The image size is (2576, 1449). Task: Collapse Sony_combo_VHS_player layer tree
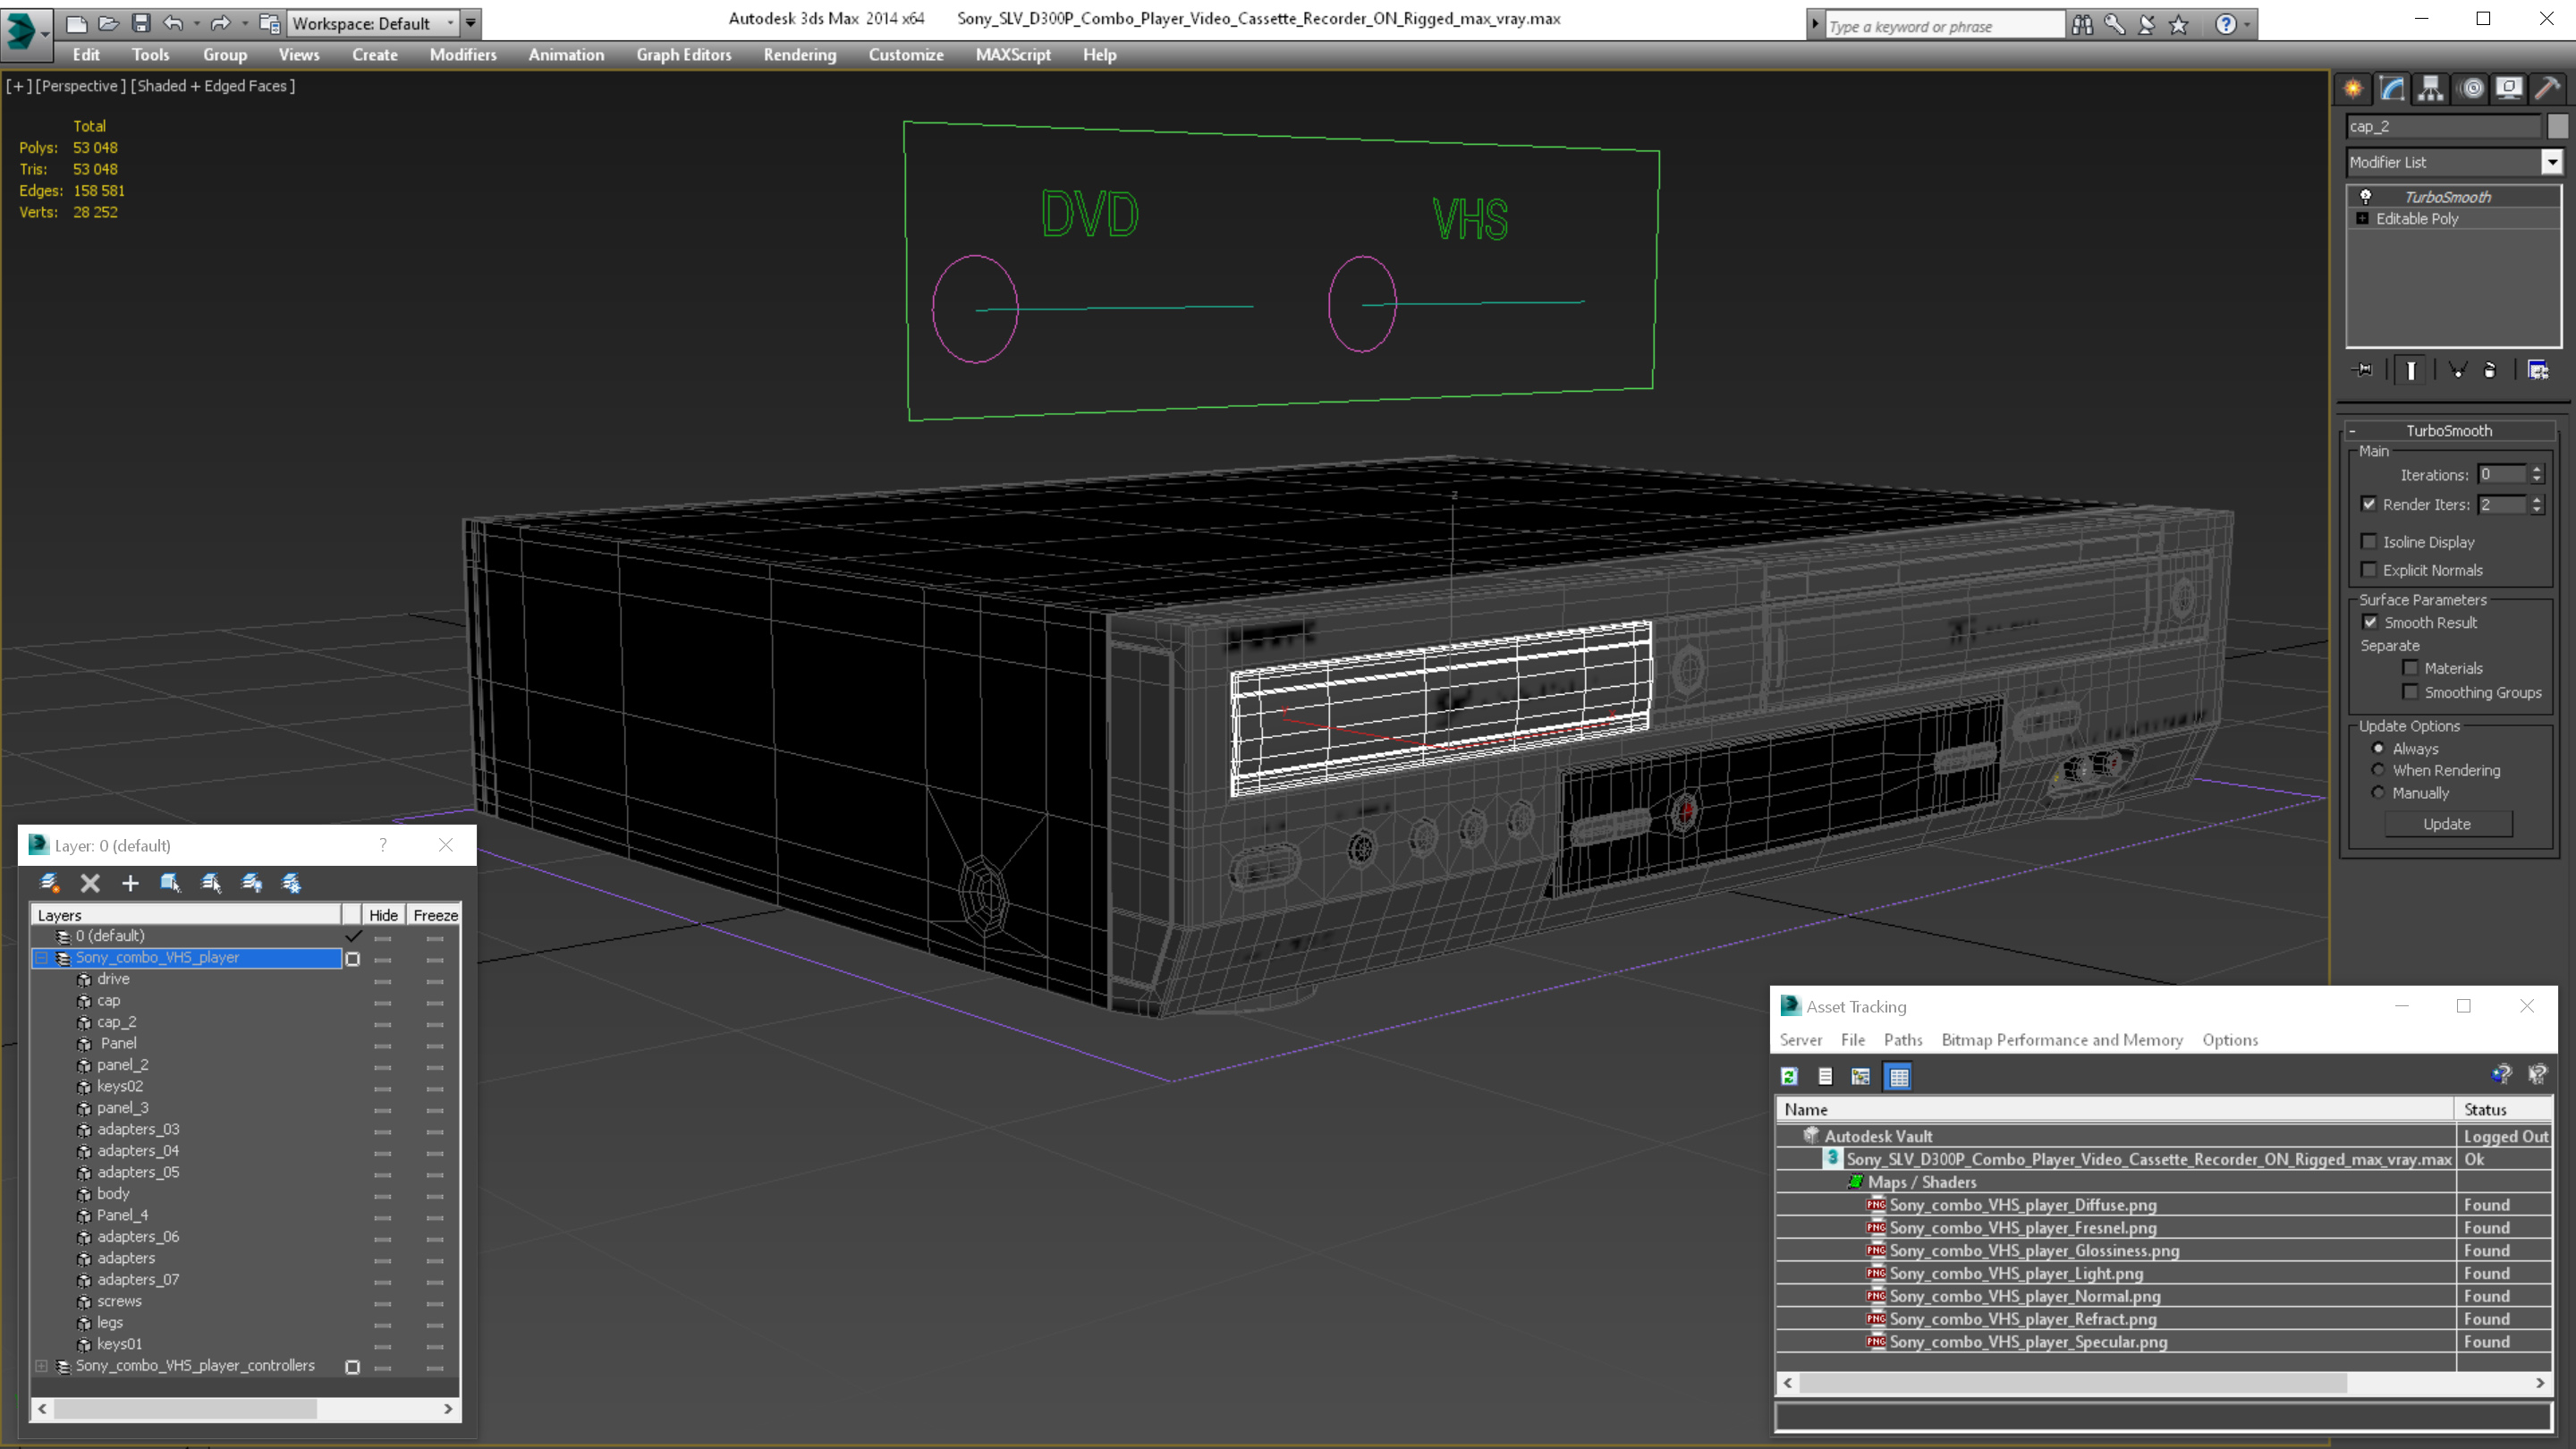pos(42,958)
